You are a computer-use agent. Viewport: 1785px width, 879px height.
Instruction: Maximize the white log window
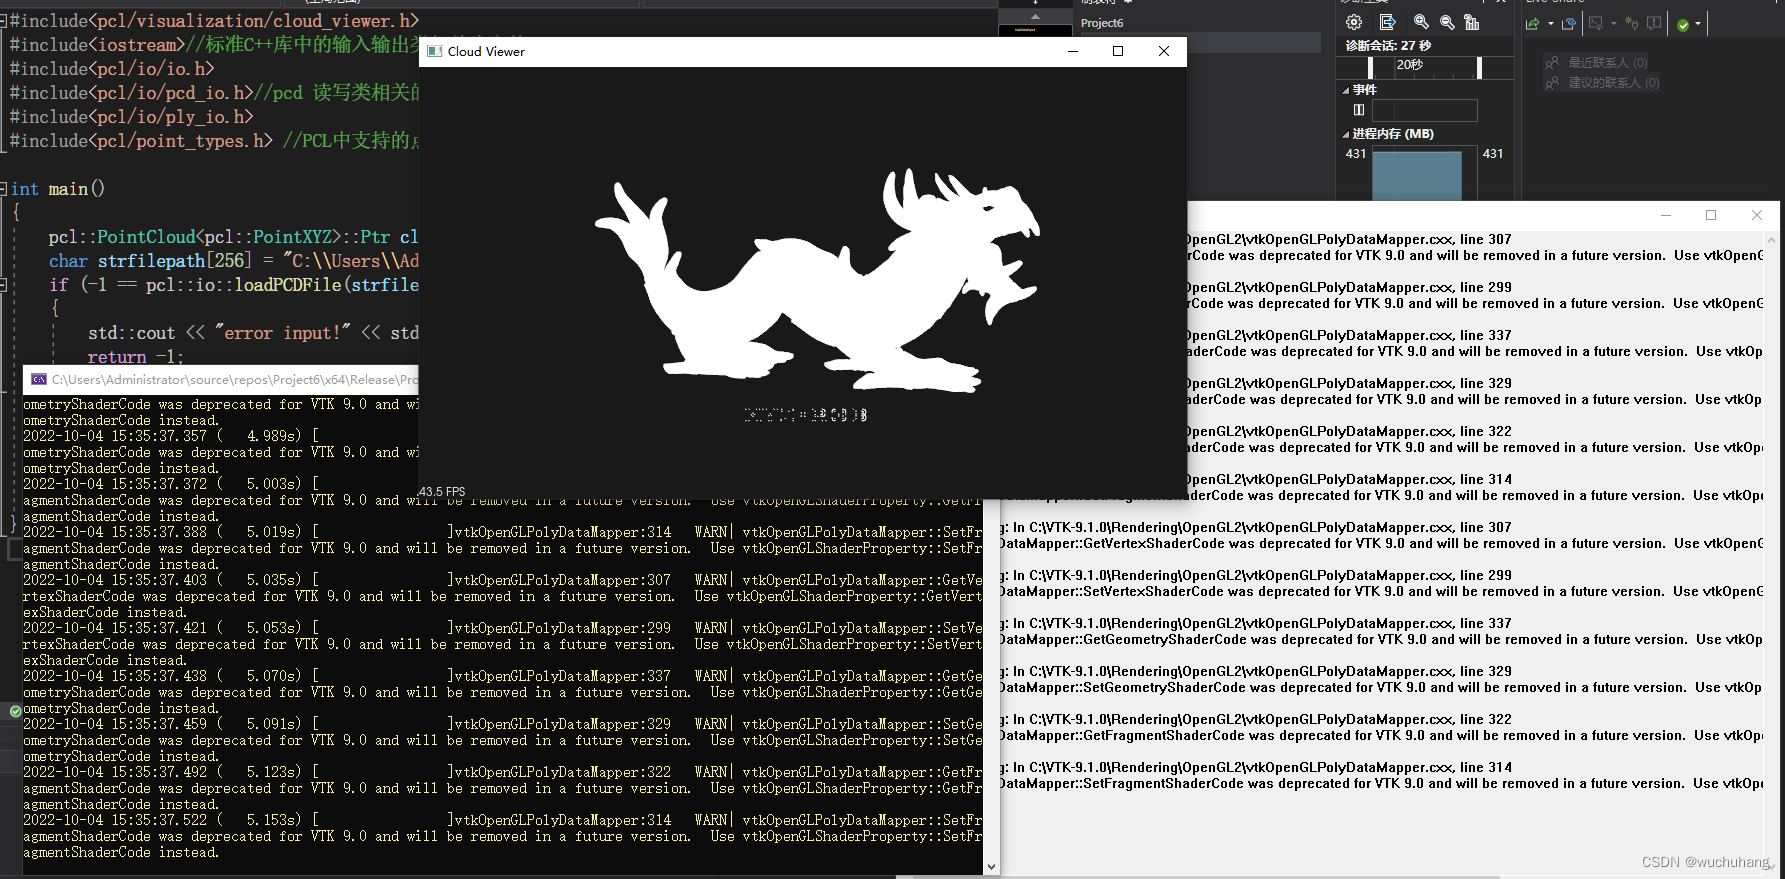click(1711, 215)
